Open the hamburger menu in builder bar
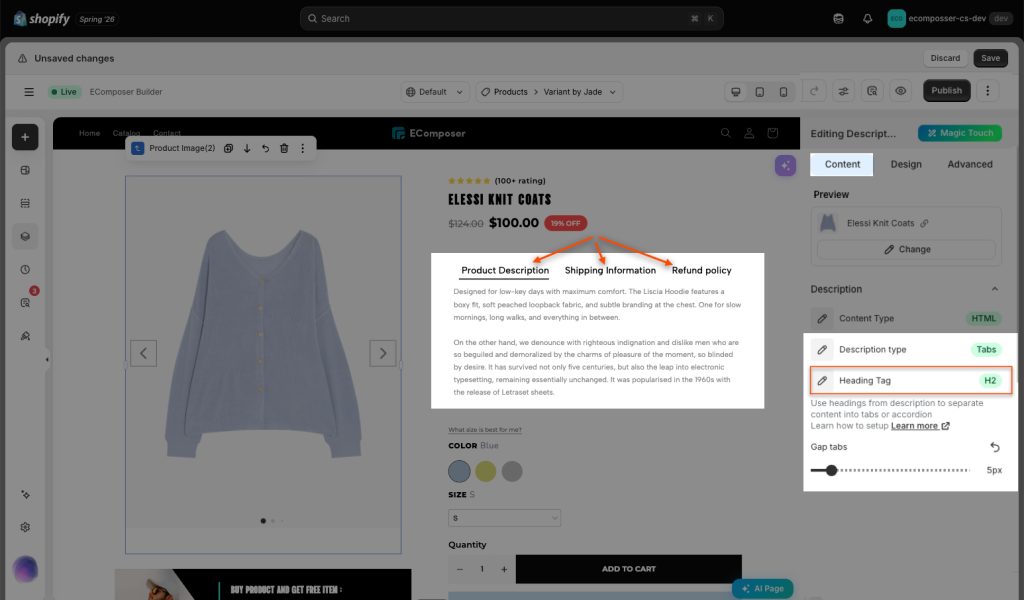The height and width of the screenshot is (600, 1024). pyautogui.click(x=29, y=92)
